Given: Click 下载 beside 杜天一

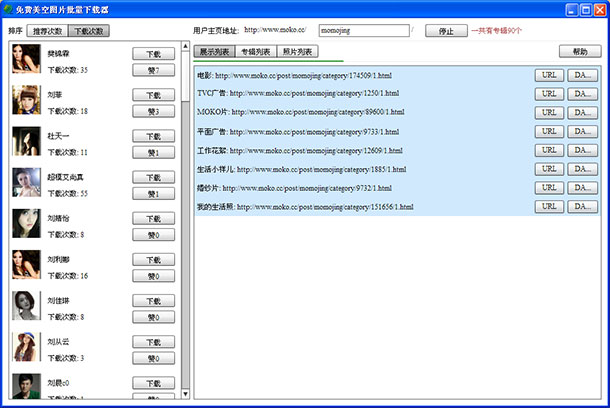Looking at the screenshot, I should [x=153, y=136].
